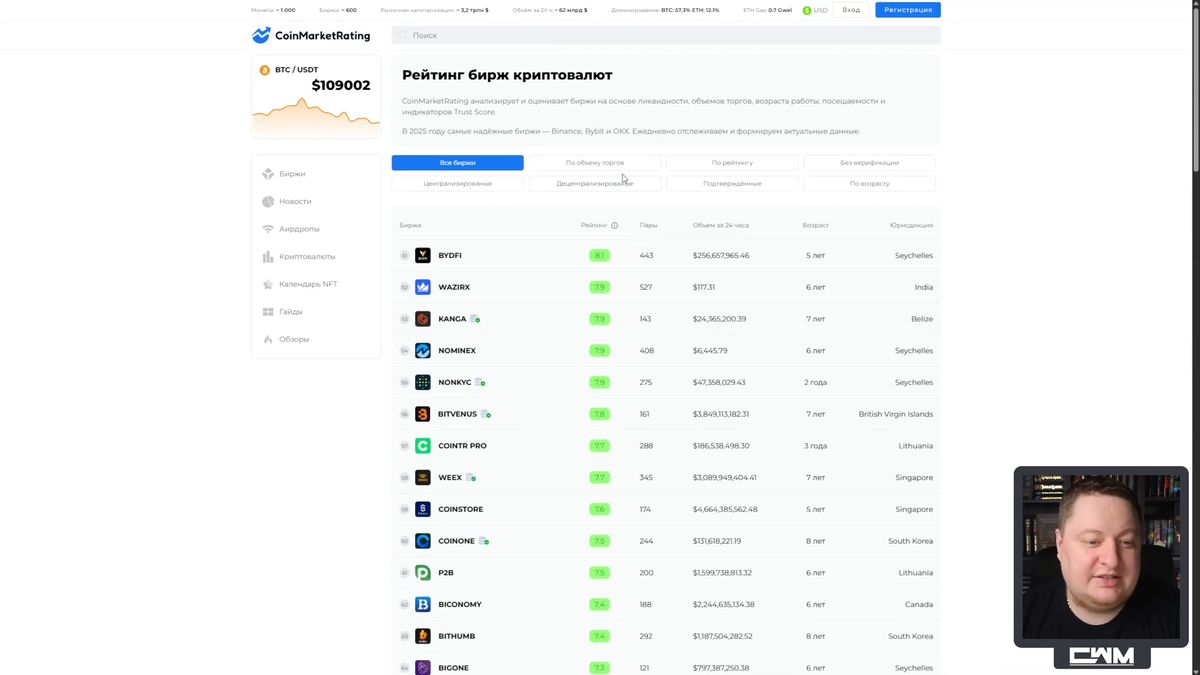Click the $4,664,385,562.48 volume for COINSTORE
Viewport: 1200px width, 675px height.
click(725, 509)
